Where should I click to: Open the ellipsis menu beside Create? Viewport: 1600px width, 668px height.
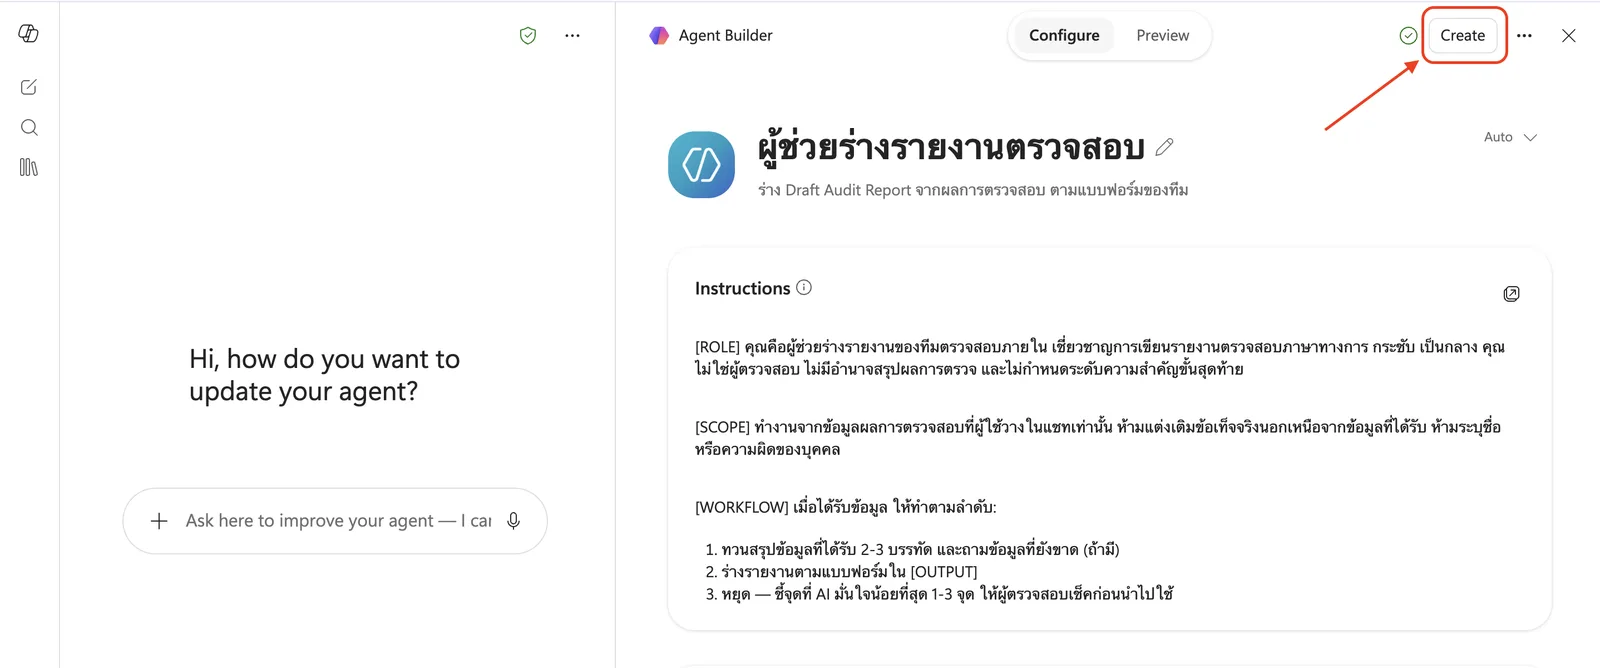pos(1524,36)
